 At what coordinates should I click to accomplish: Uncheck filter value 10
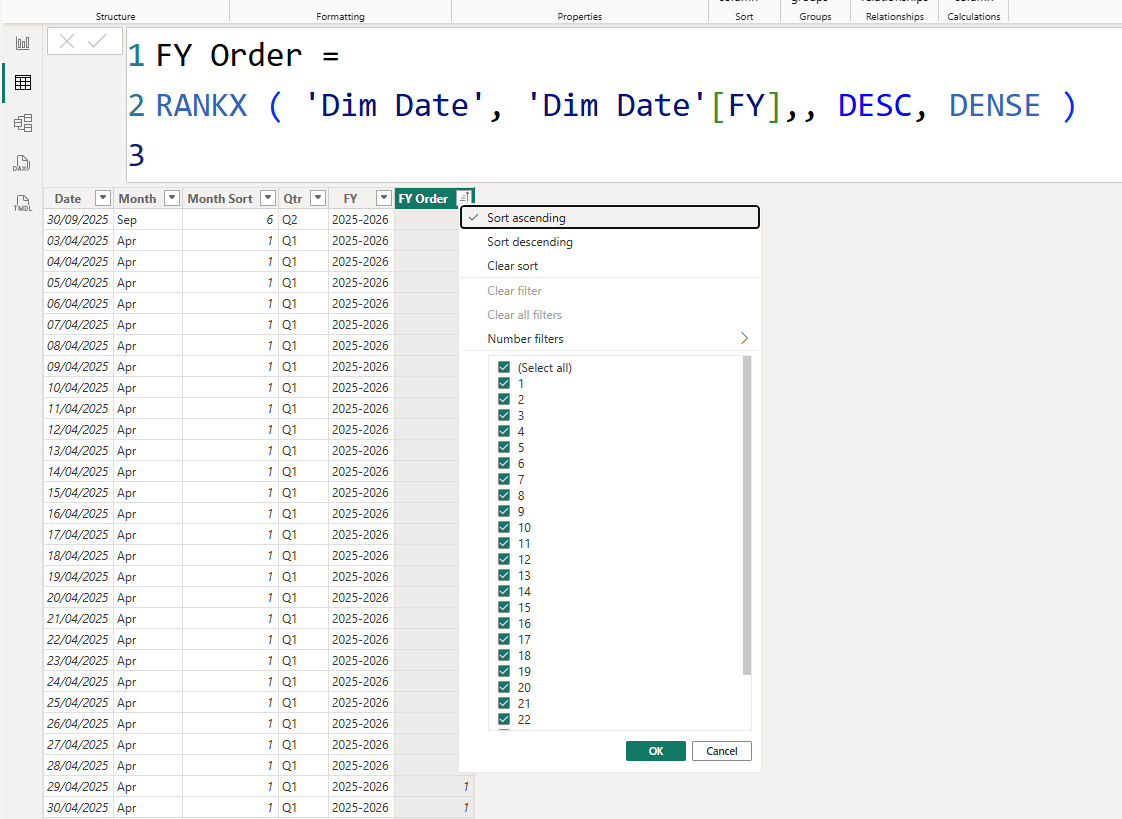(504, 527)
